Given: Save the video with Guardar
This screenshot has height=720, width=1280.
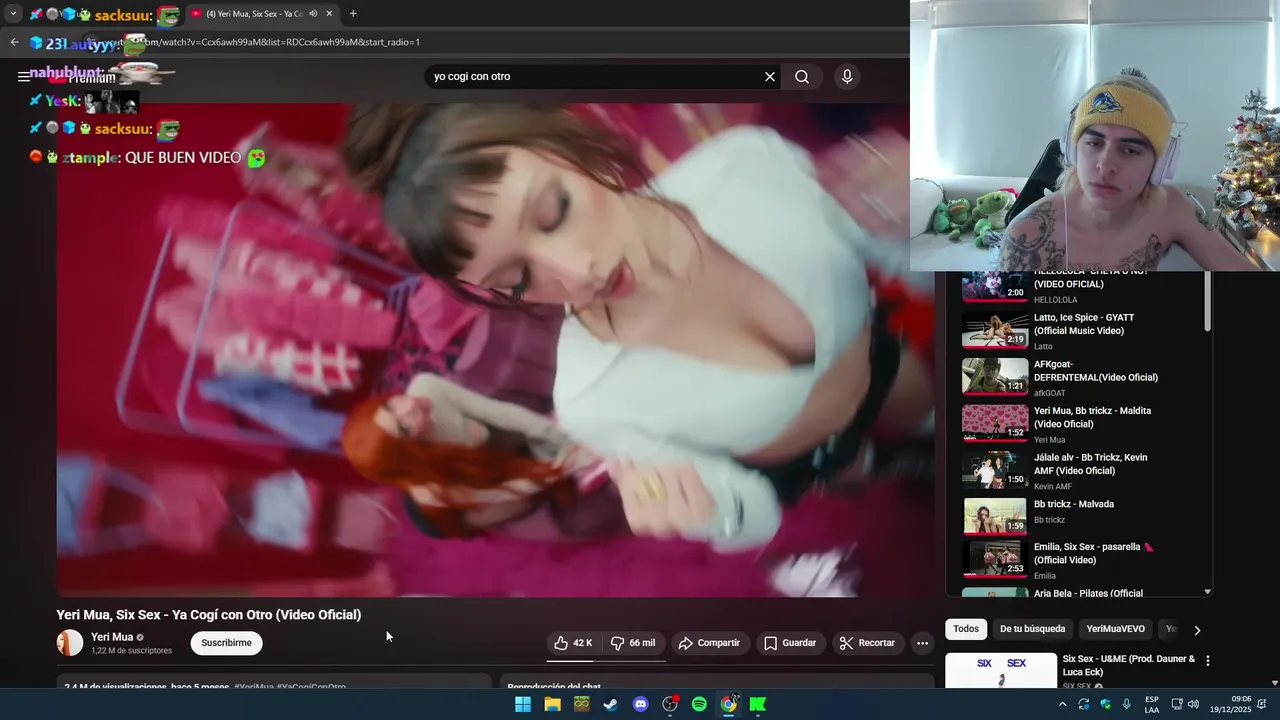Looking at the screenshot, I should [790, 643].
